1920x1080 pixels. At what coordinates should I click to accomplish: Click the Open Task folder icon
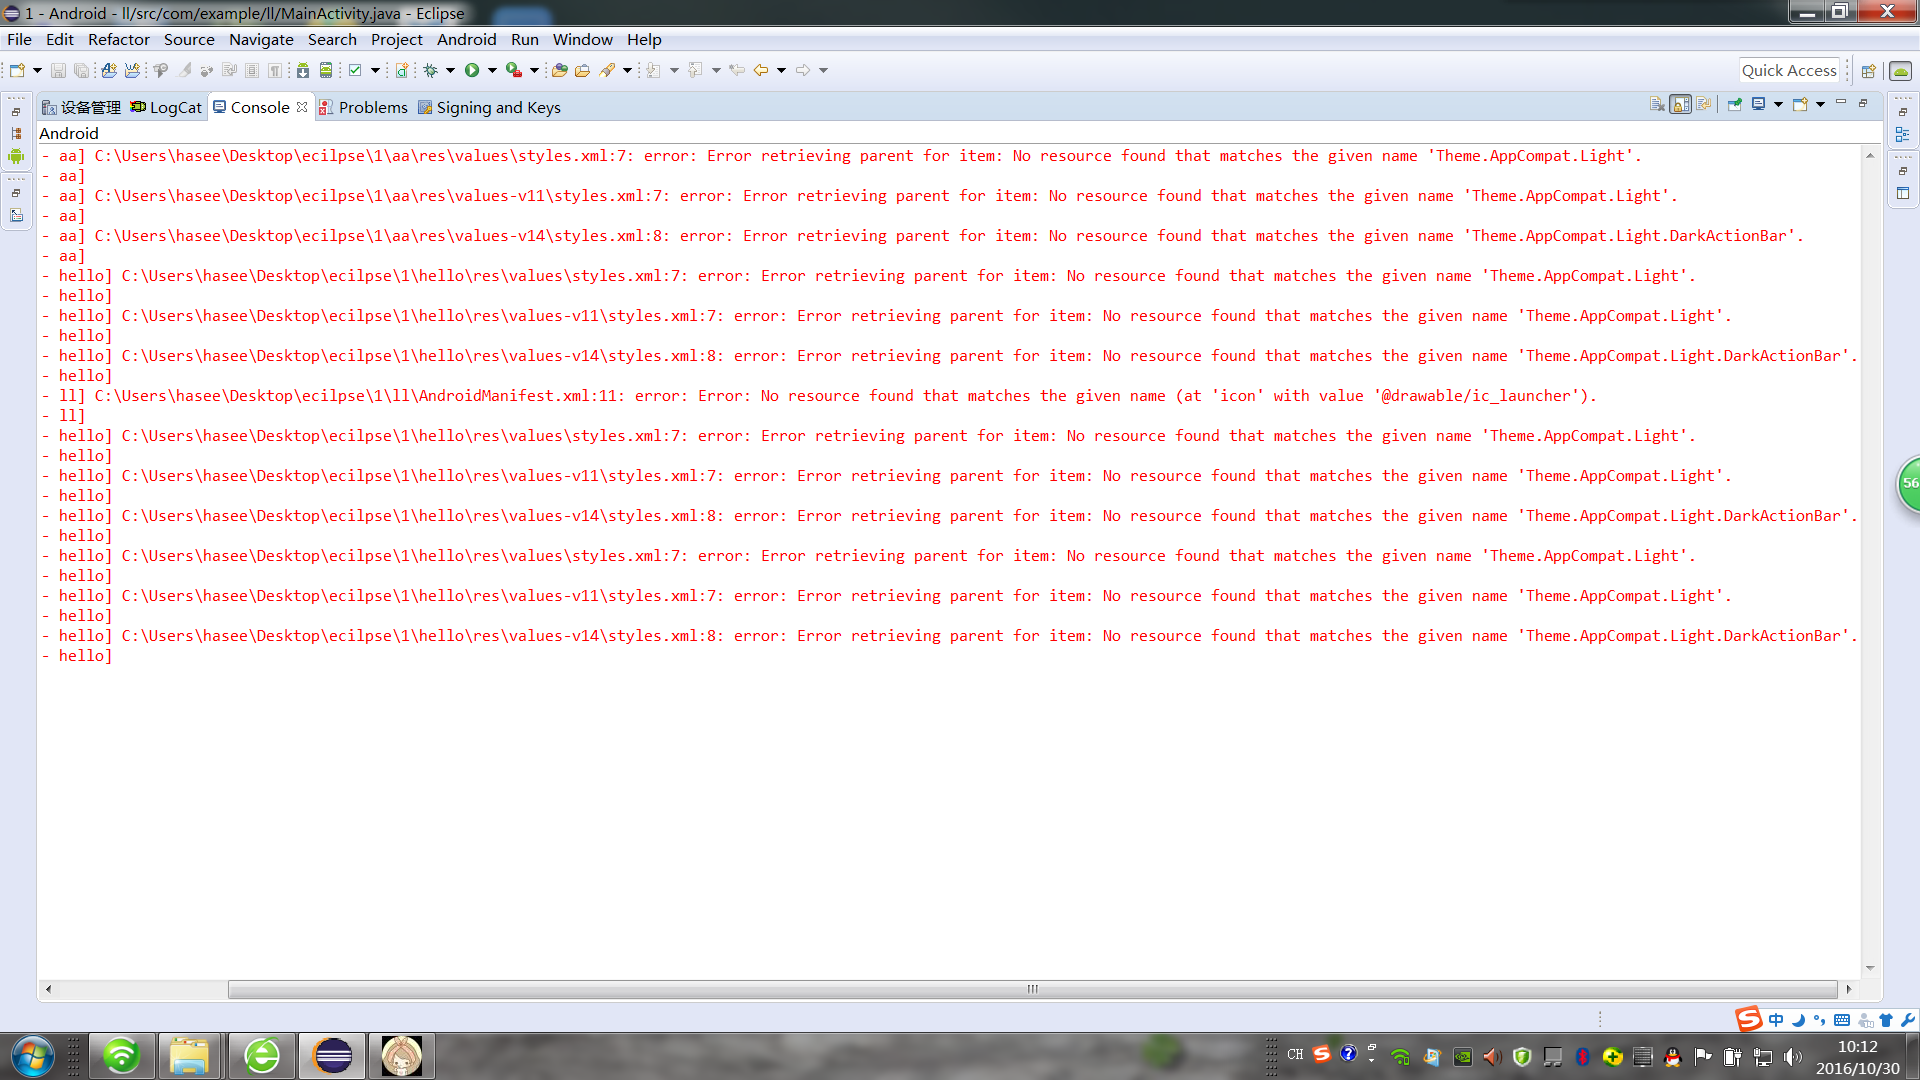point(582,70)
